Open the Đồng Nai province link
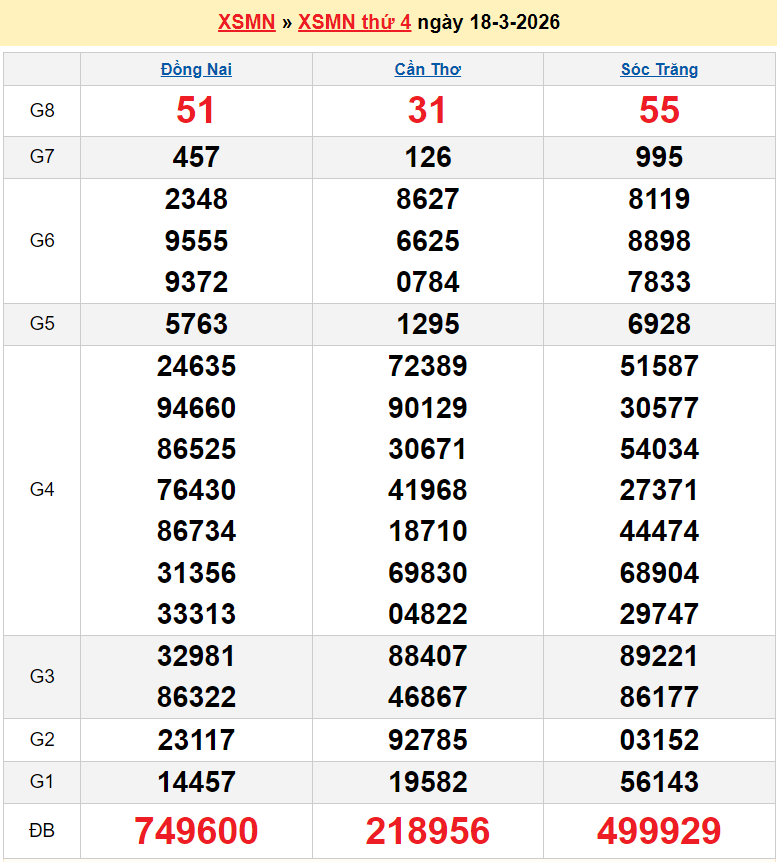This screenshot has width=777, height=862. [x=196, y=69]
